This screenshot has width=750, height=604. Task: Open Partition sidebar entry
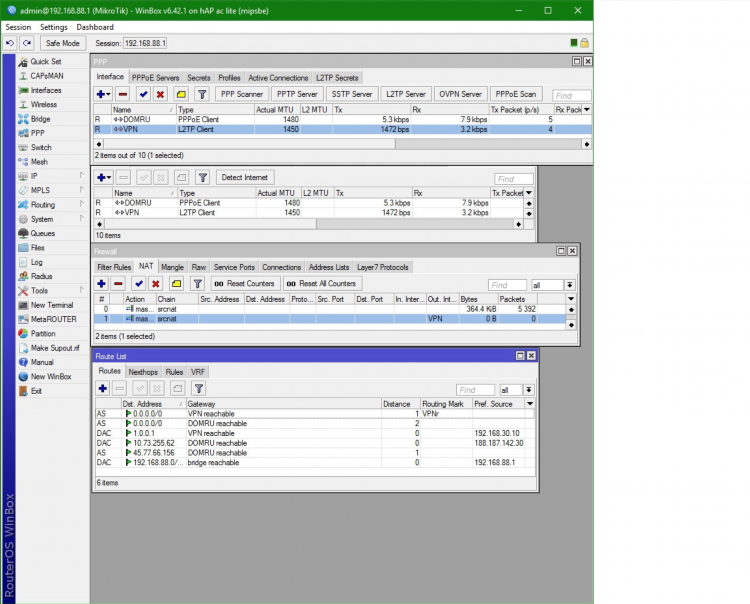click(x=43, y=334)
